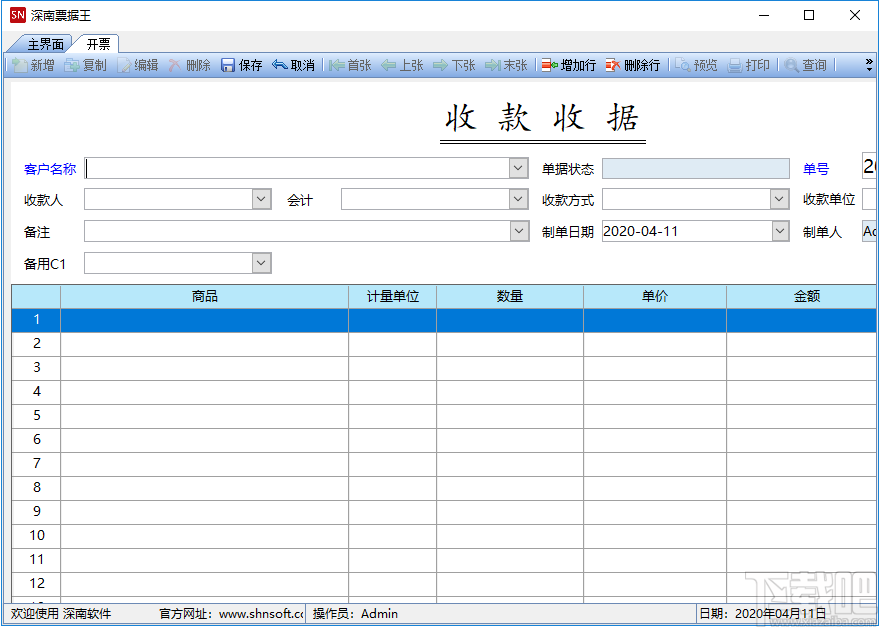
Task: Open the 备用C1 dropdown arrow
Action: coord(262,263)
